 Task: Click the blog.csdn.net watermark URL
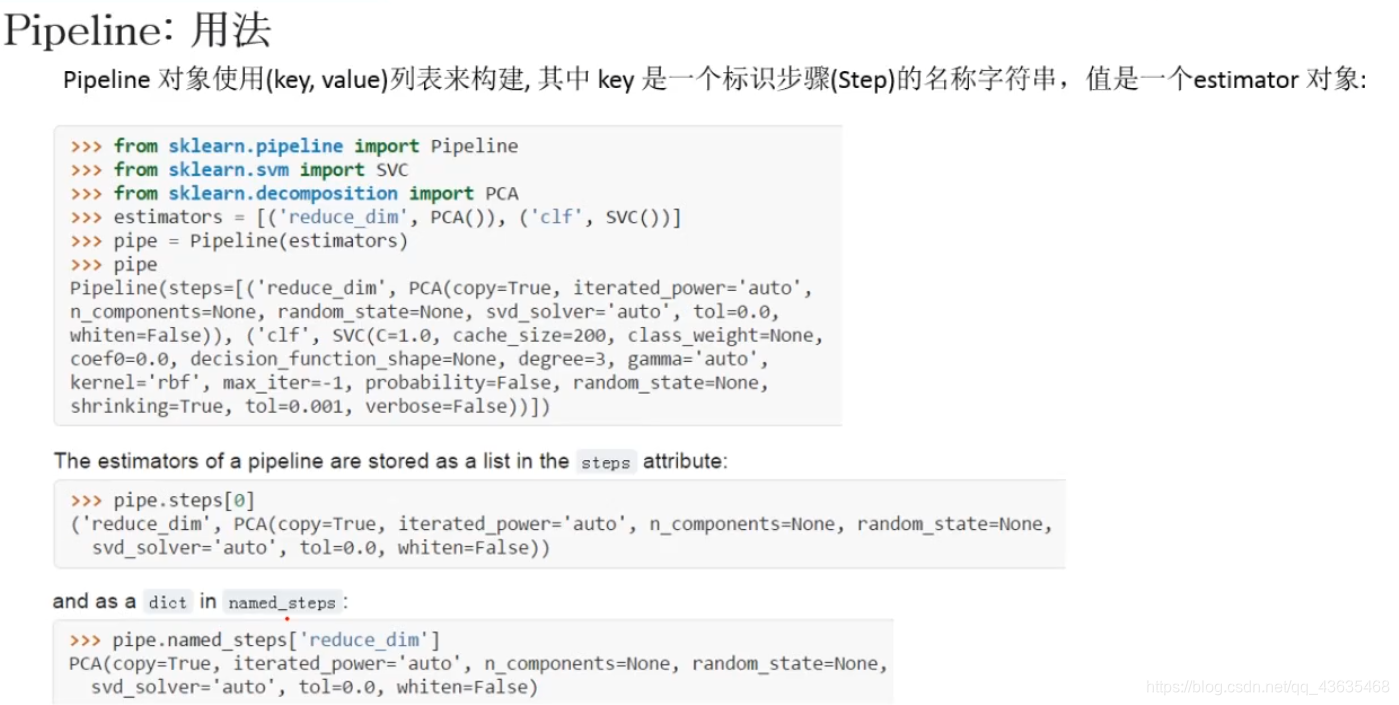(1268, 687)
